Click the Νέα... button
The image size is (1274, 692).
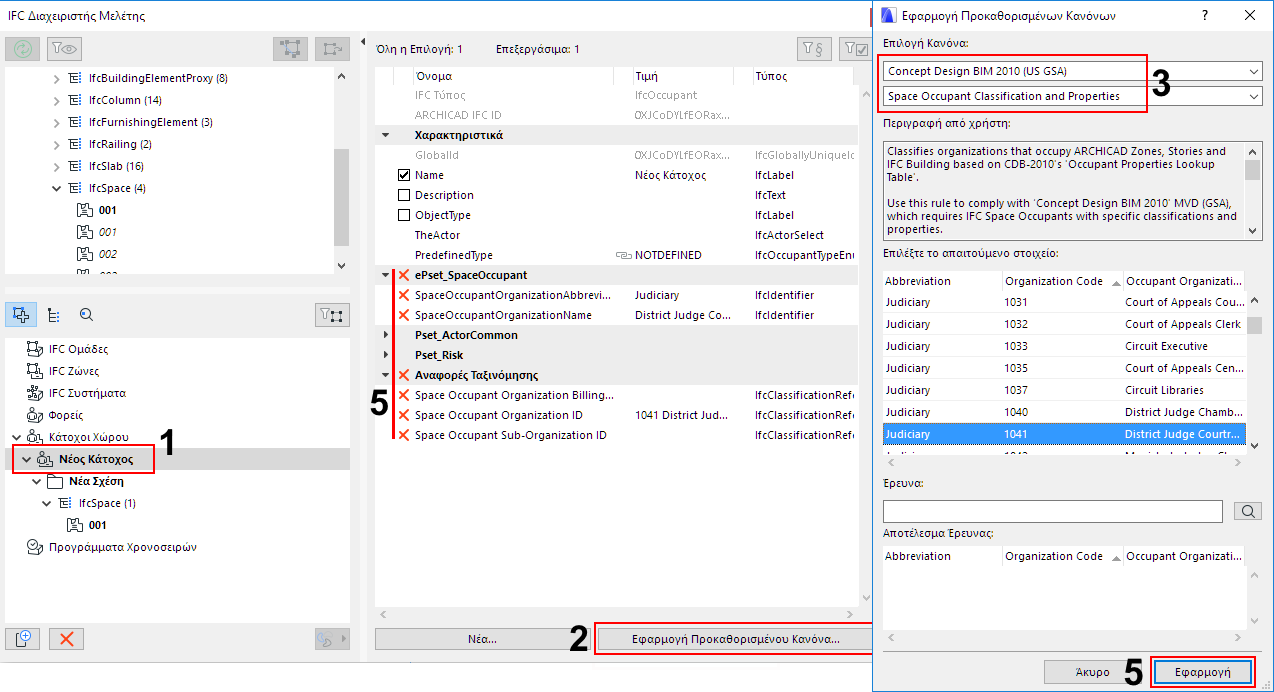(482, 638)
